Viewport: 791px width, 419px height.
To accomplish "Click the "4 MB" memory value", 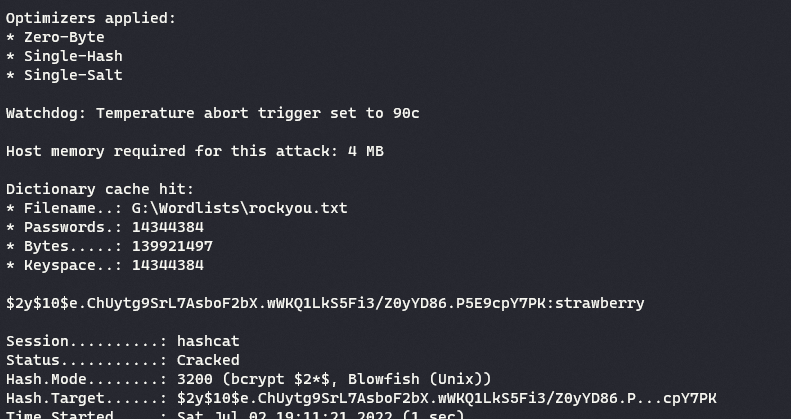I will [366, 151].
